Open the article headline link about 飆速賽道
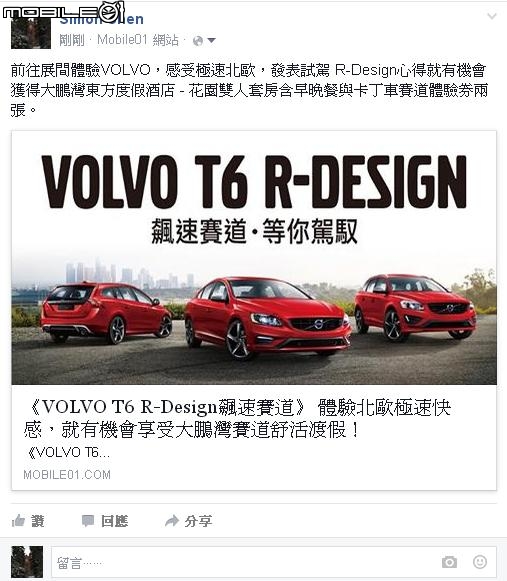The image size is (507, 581). click(x=237, y=419)
